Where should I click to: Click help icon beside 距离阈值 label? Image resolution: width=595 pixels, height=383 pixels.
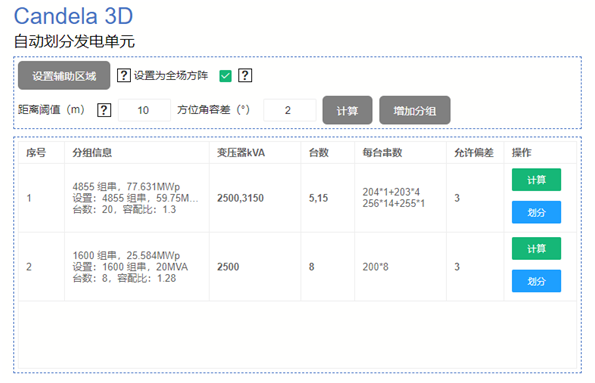coord(104,110)
